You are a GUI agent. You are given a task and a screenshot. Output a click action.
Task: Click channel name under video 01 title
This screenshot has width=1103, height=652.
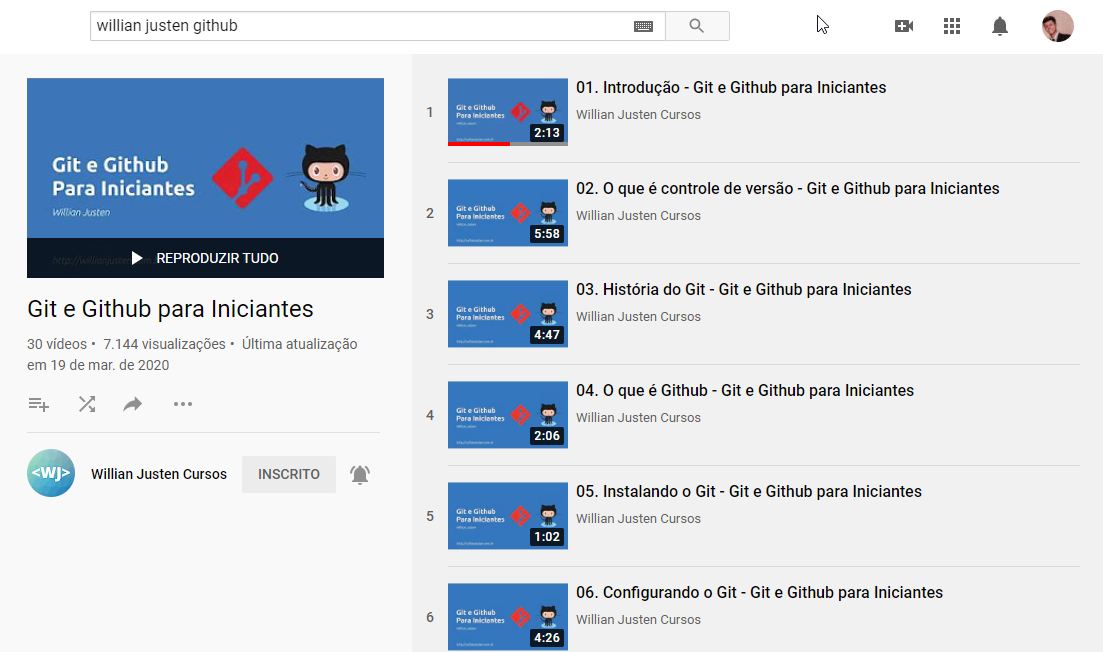point(638,115)
